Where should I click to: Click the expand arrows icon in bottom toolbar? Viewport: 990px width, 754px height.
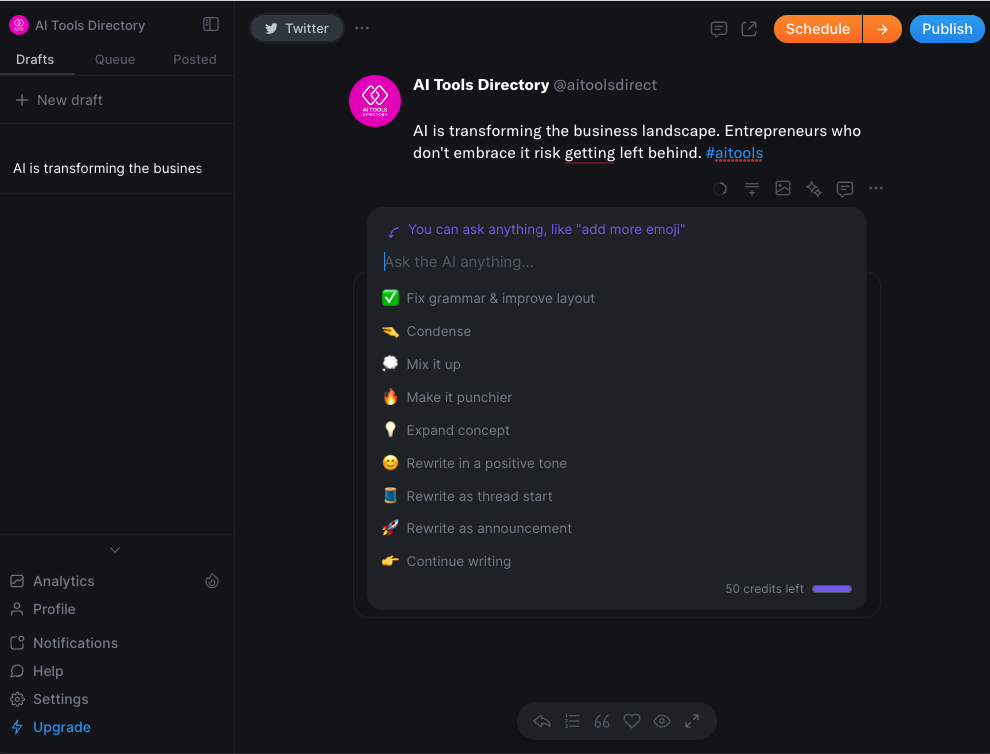coord(691,721)
